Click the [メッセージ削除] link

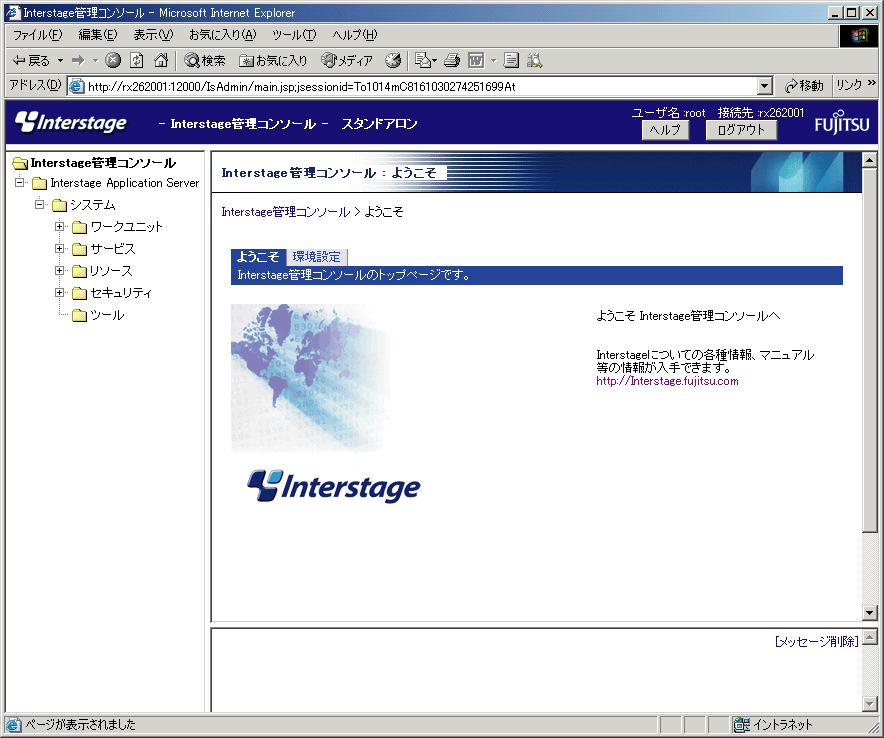click(x=816, y=642)
